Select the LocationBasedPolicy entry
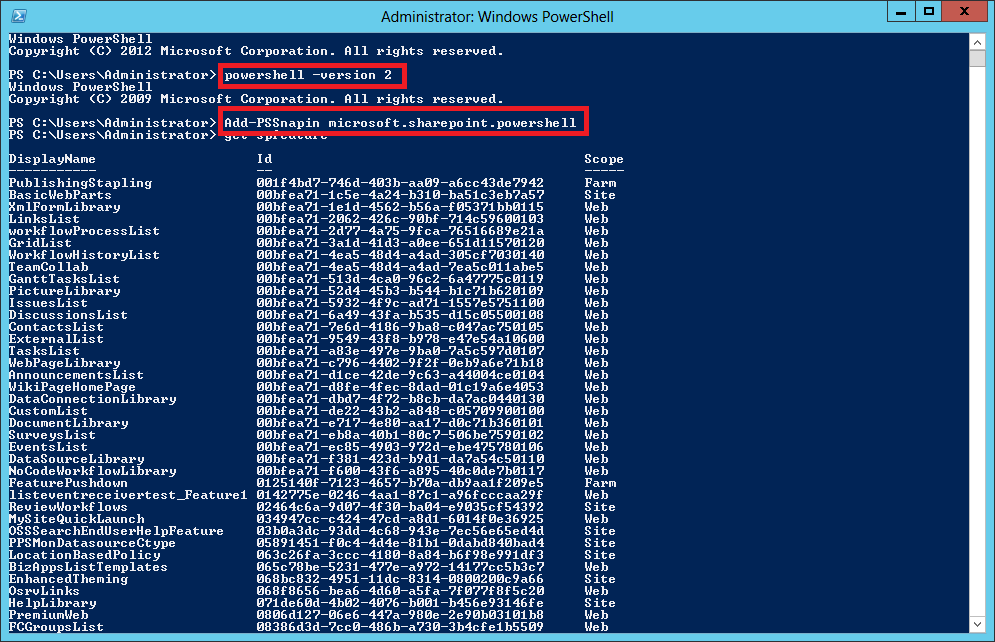Viewport: 995px width, 642px height. [x=84, y=555]
